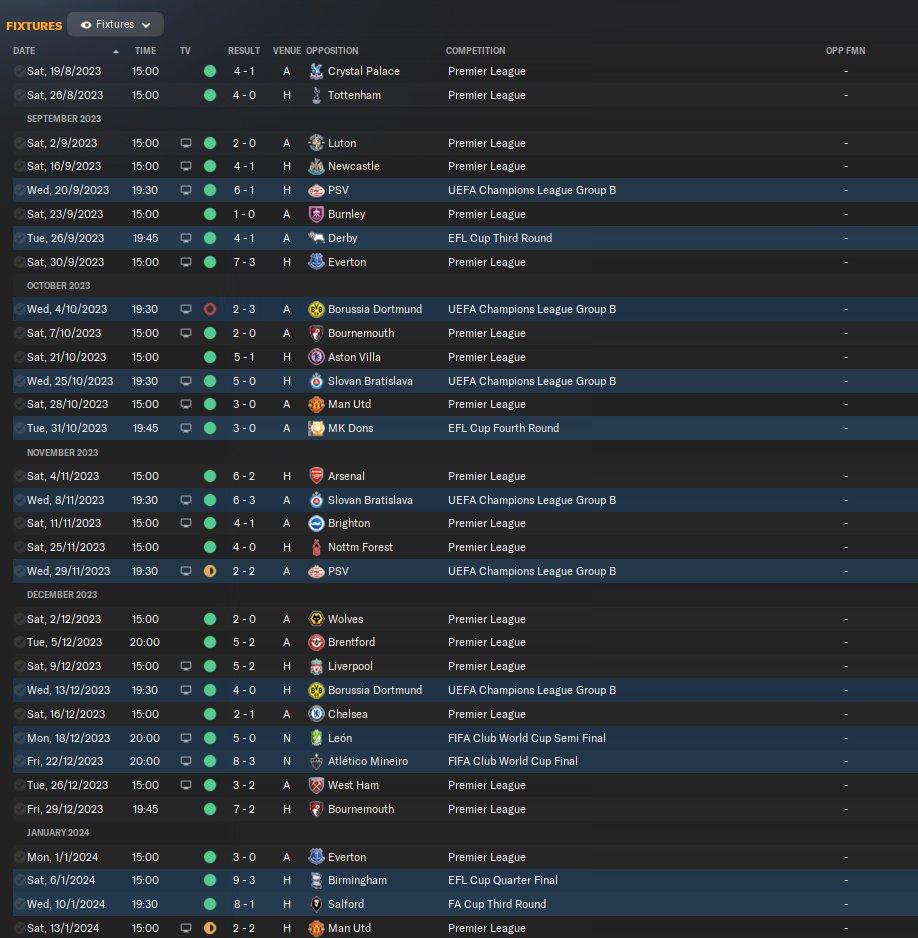Click the Liverpool club badge
This screenshot has width=918, height=938.
pyautogui.click(x=316, y=666)
